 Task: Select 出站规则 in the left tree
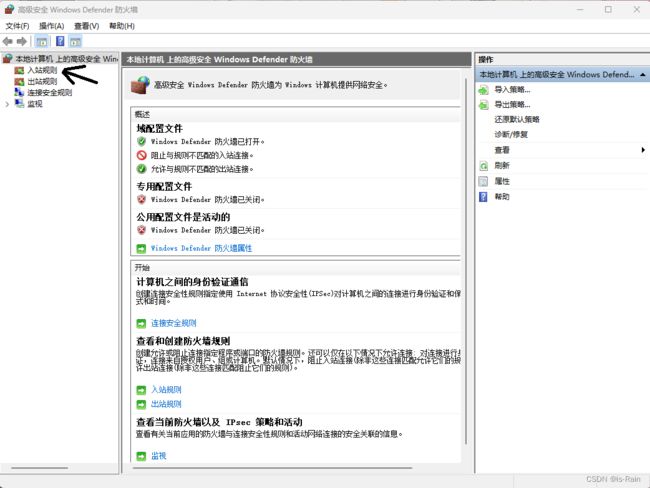pos(42,81)
